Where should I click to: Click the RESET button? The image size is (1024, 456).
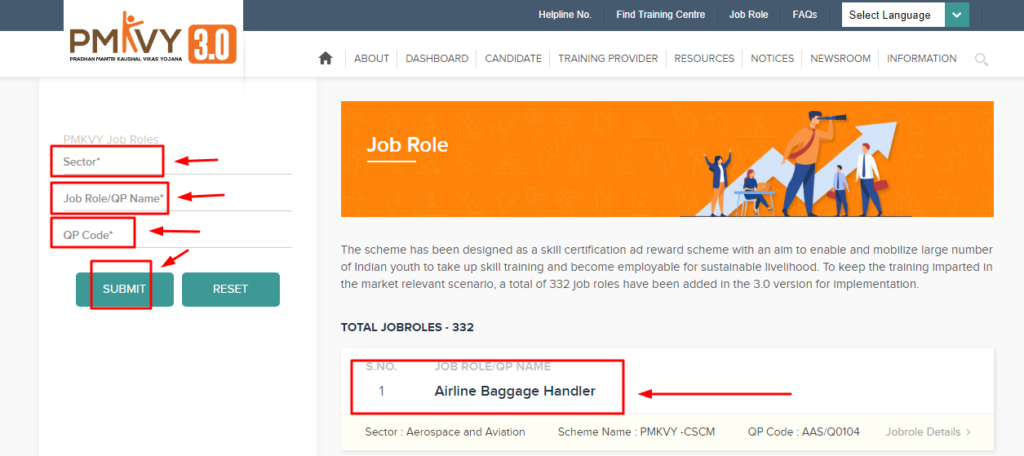[x=231, y=289]
